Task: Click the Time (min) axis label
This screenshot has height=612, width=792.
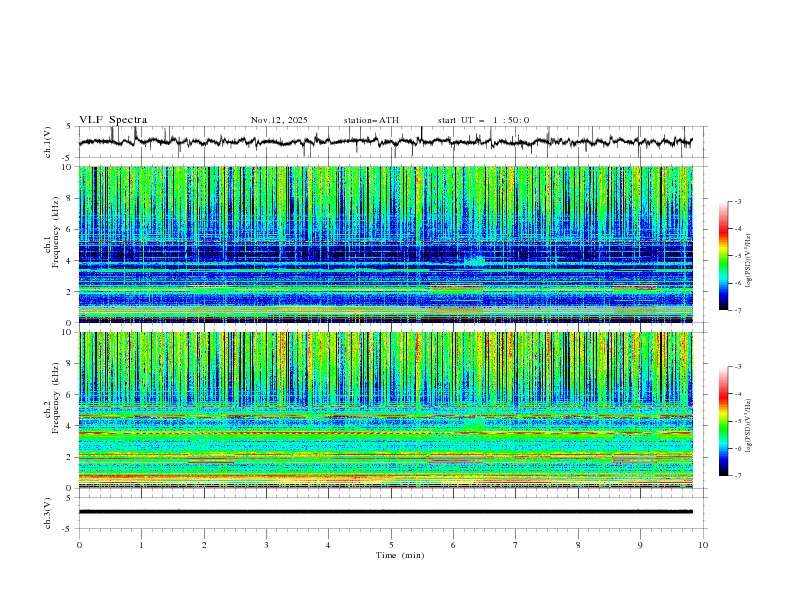Action: coord(400,555)
